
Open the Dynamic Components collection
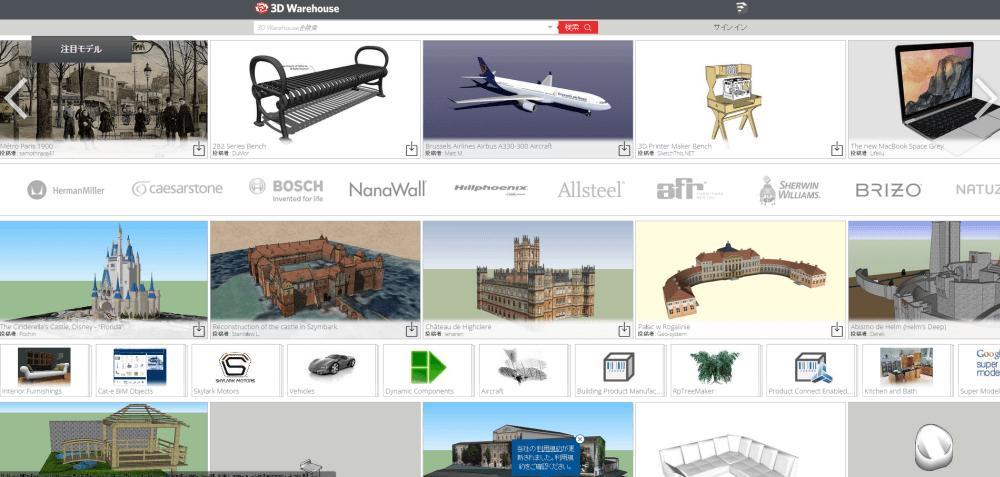[427, 371]
